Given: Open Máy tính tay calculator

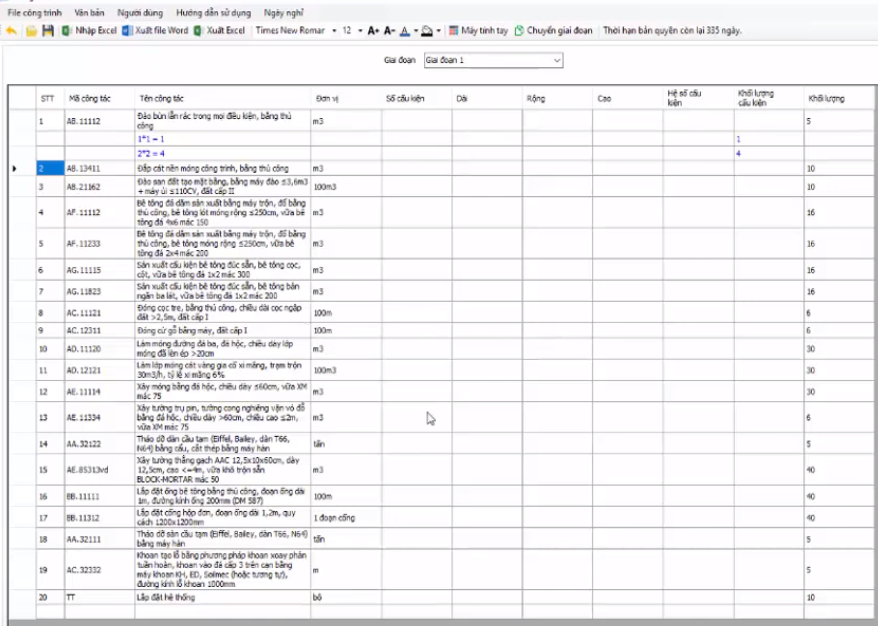Looking at the screenshot, I should point(477,31).
